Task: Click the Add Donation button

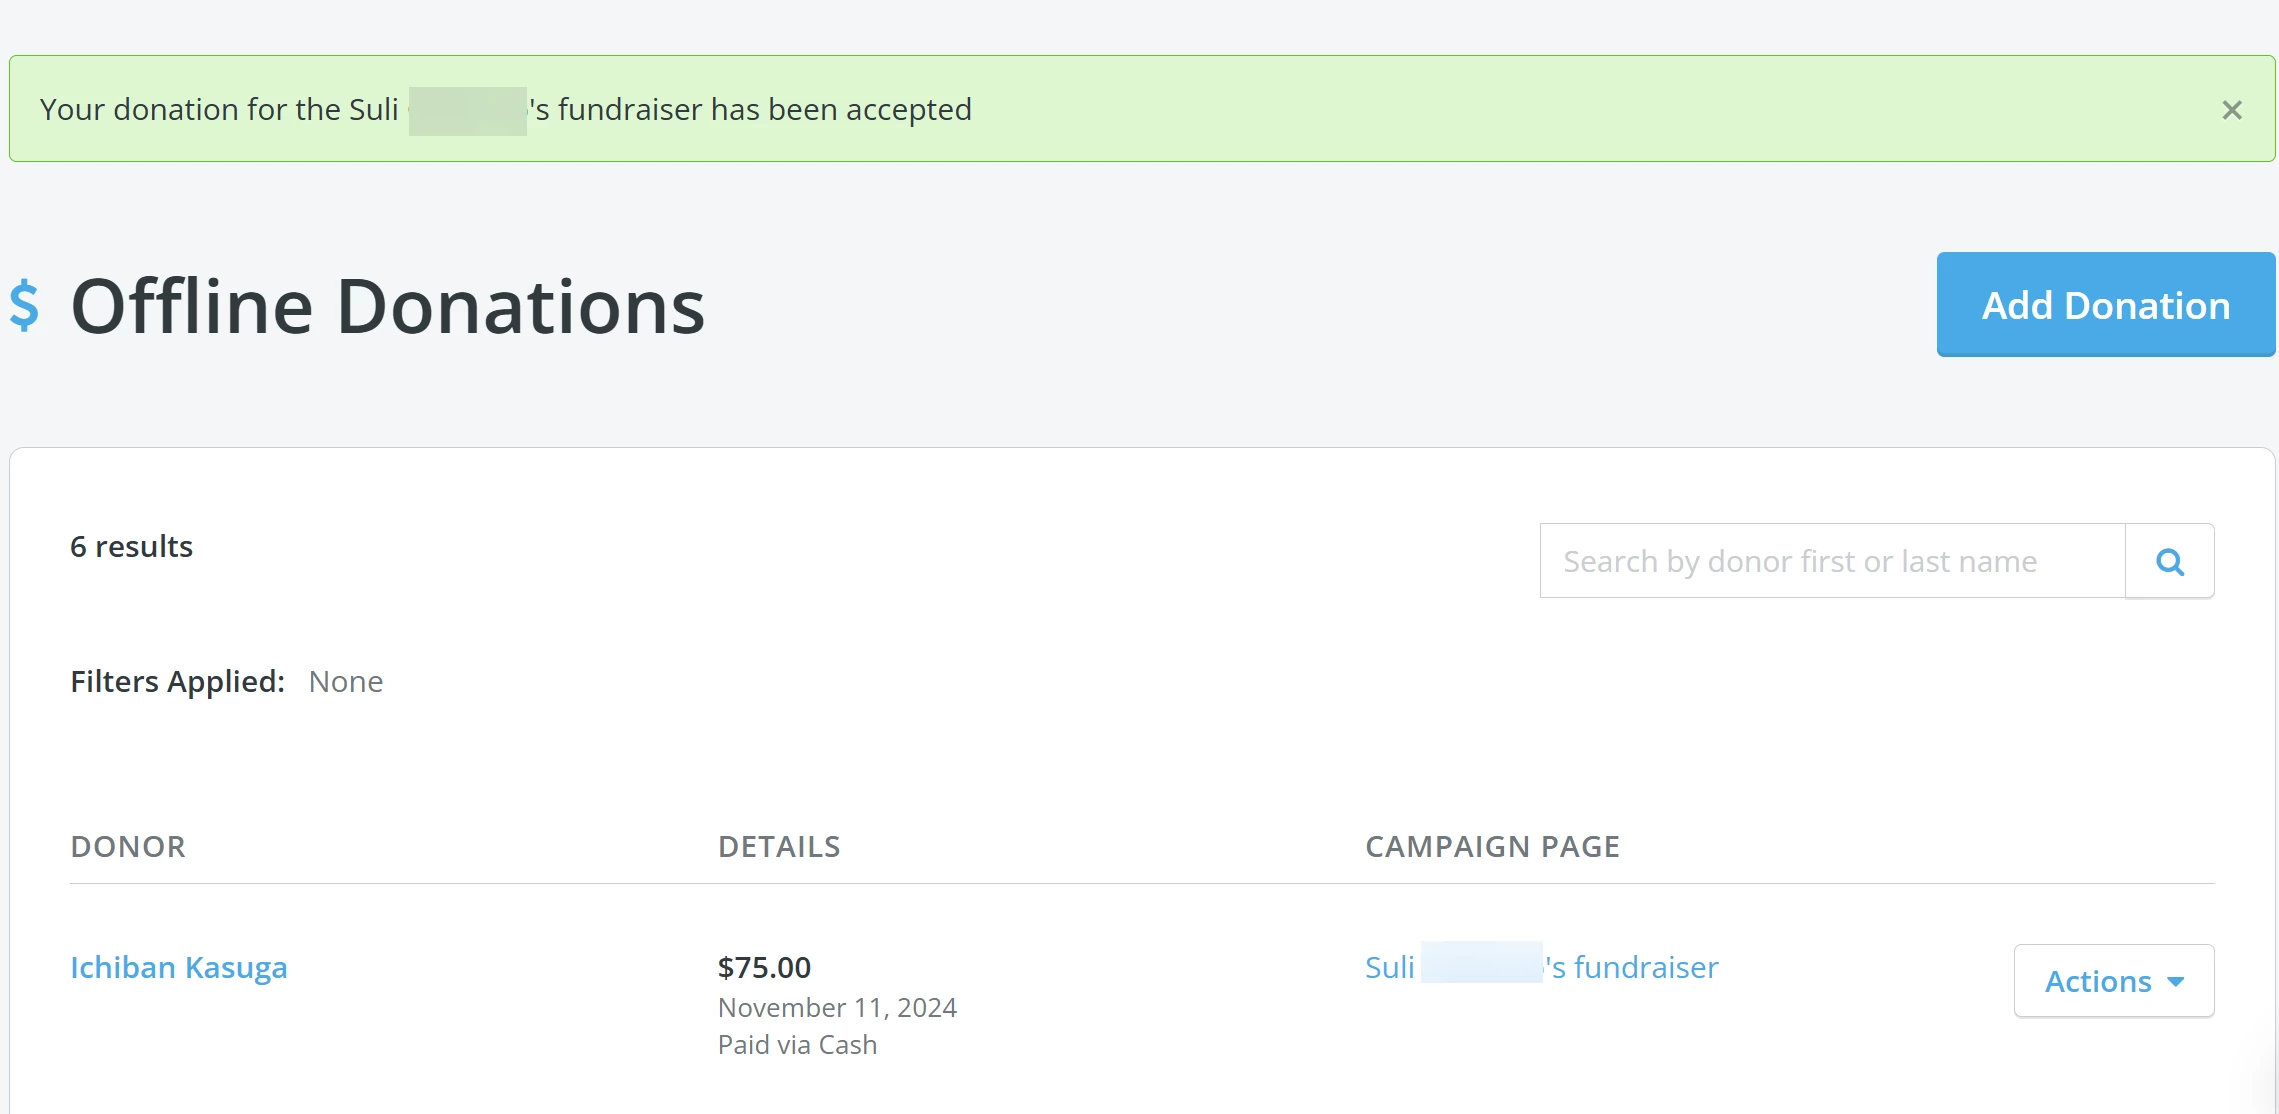Action: point(2104,305)
